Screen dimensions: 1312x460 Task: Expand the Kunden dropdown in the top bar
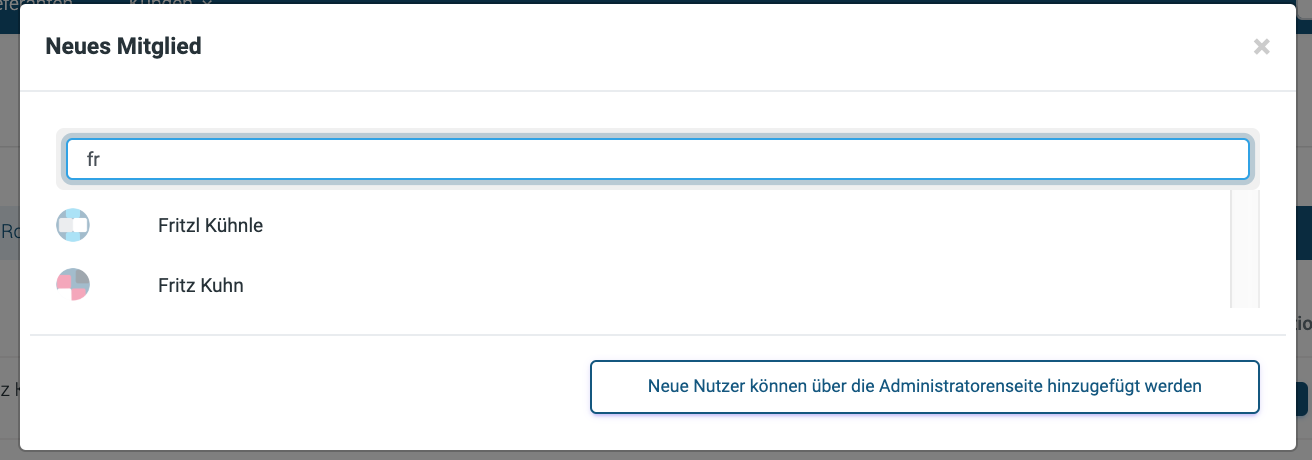pos(170,3)
